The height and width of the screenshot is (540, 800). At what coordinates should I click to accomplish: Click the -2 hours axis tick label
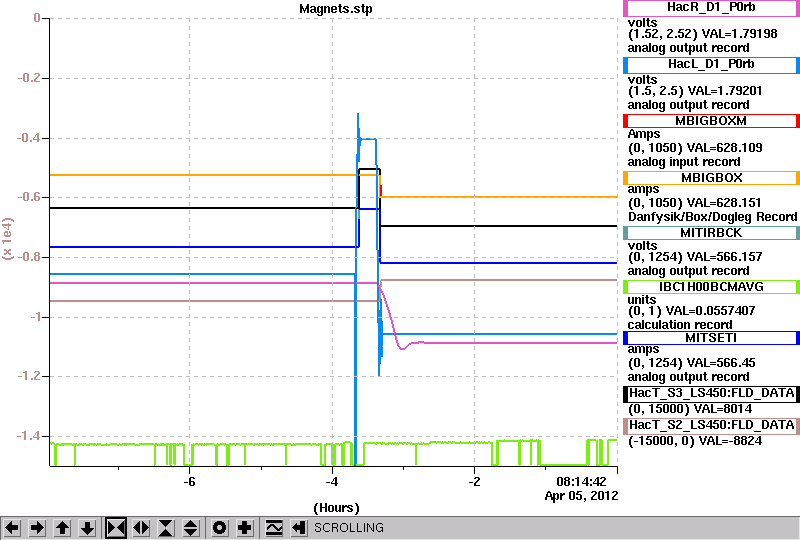[x=474, y=481]
